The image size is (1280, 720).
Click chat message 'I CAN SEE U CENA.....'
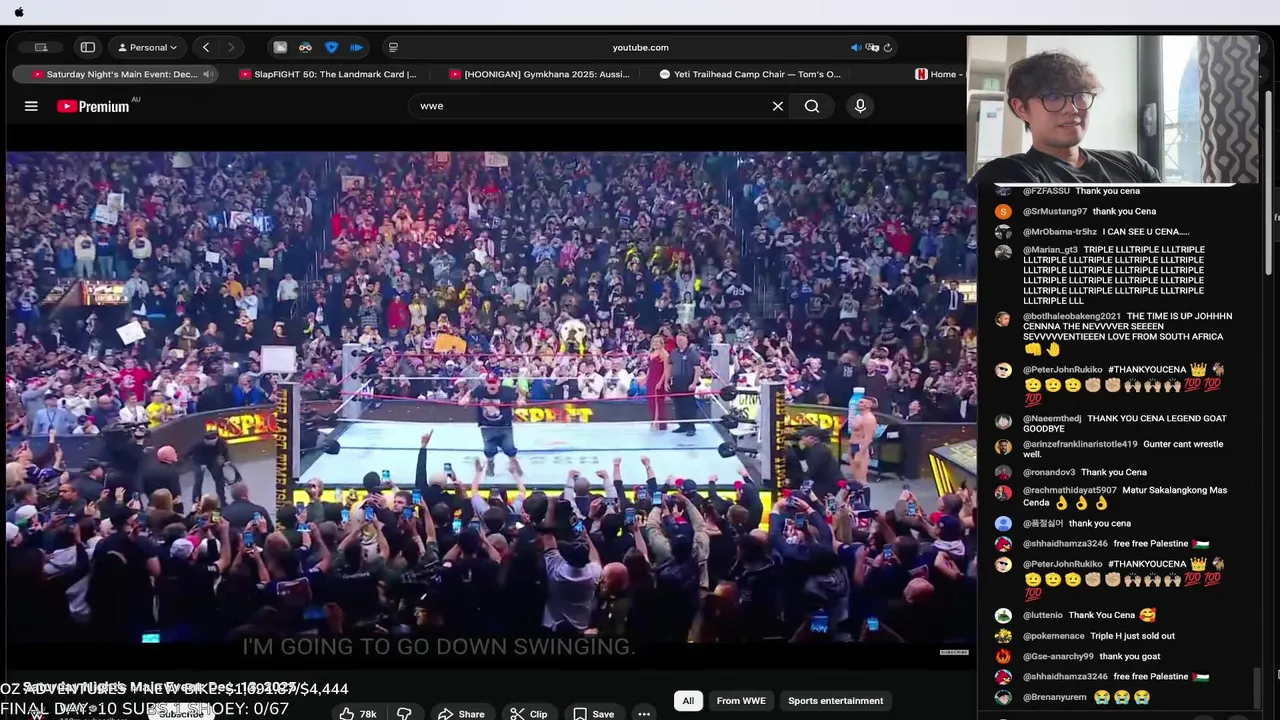pyautogui.click(x=1146, y=232)
